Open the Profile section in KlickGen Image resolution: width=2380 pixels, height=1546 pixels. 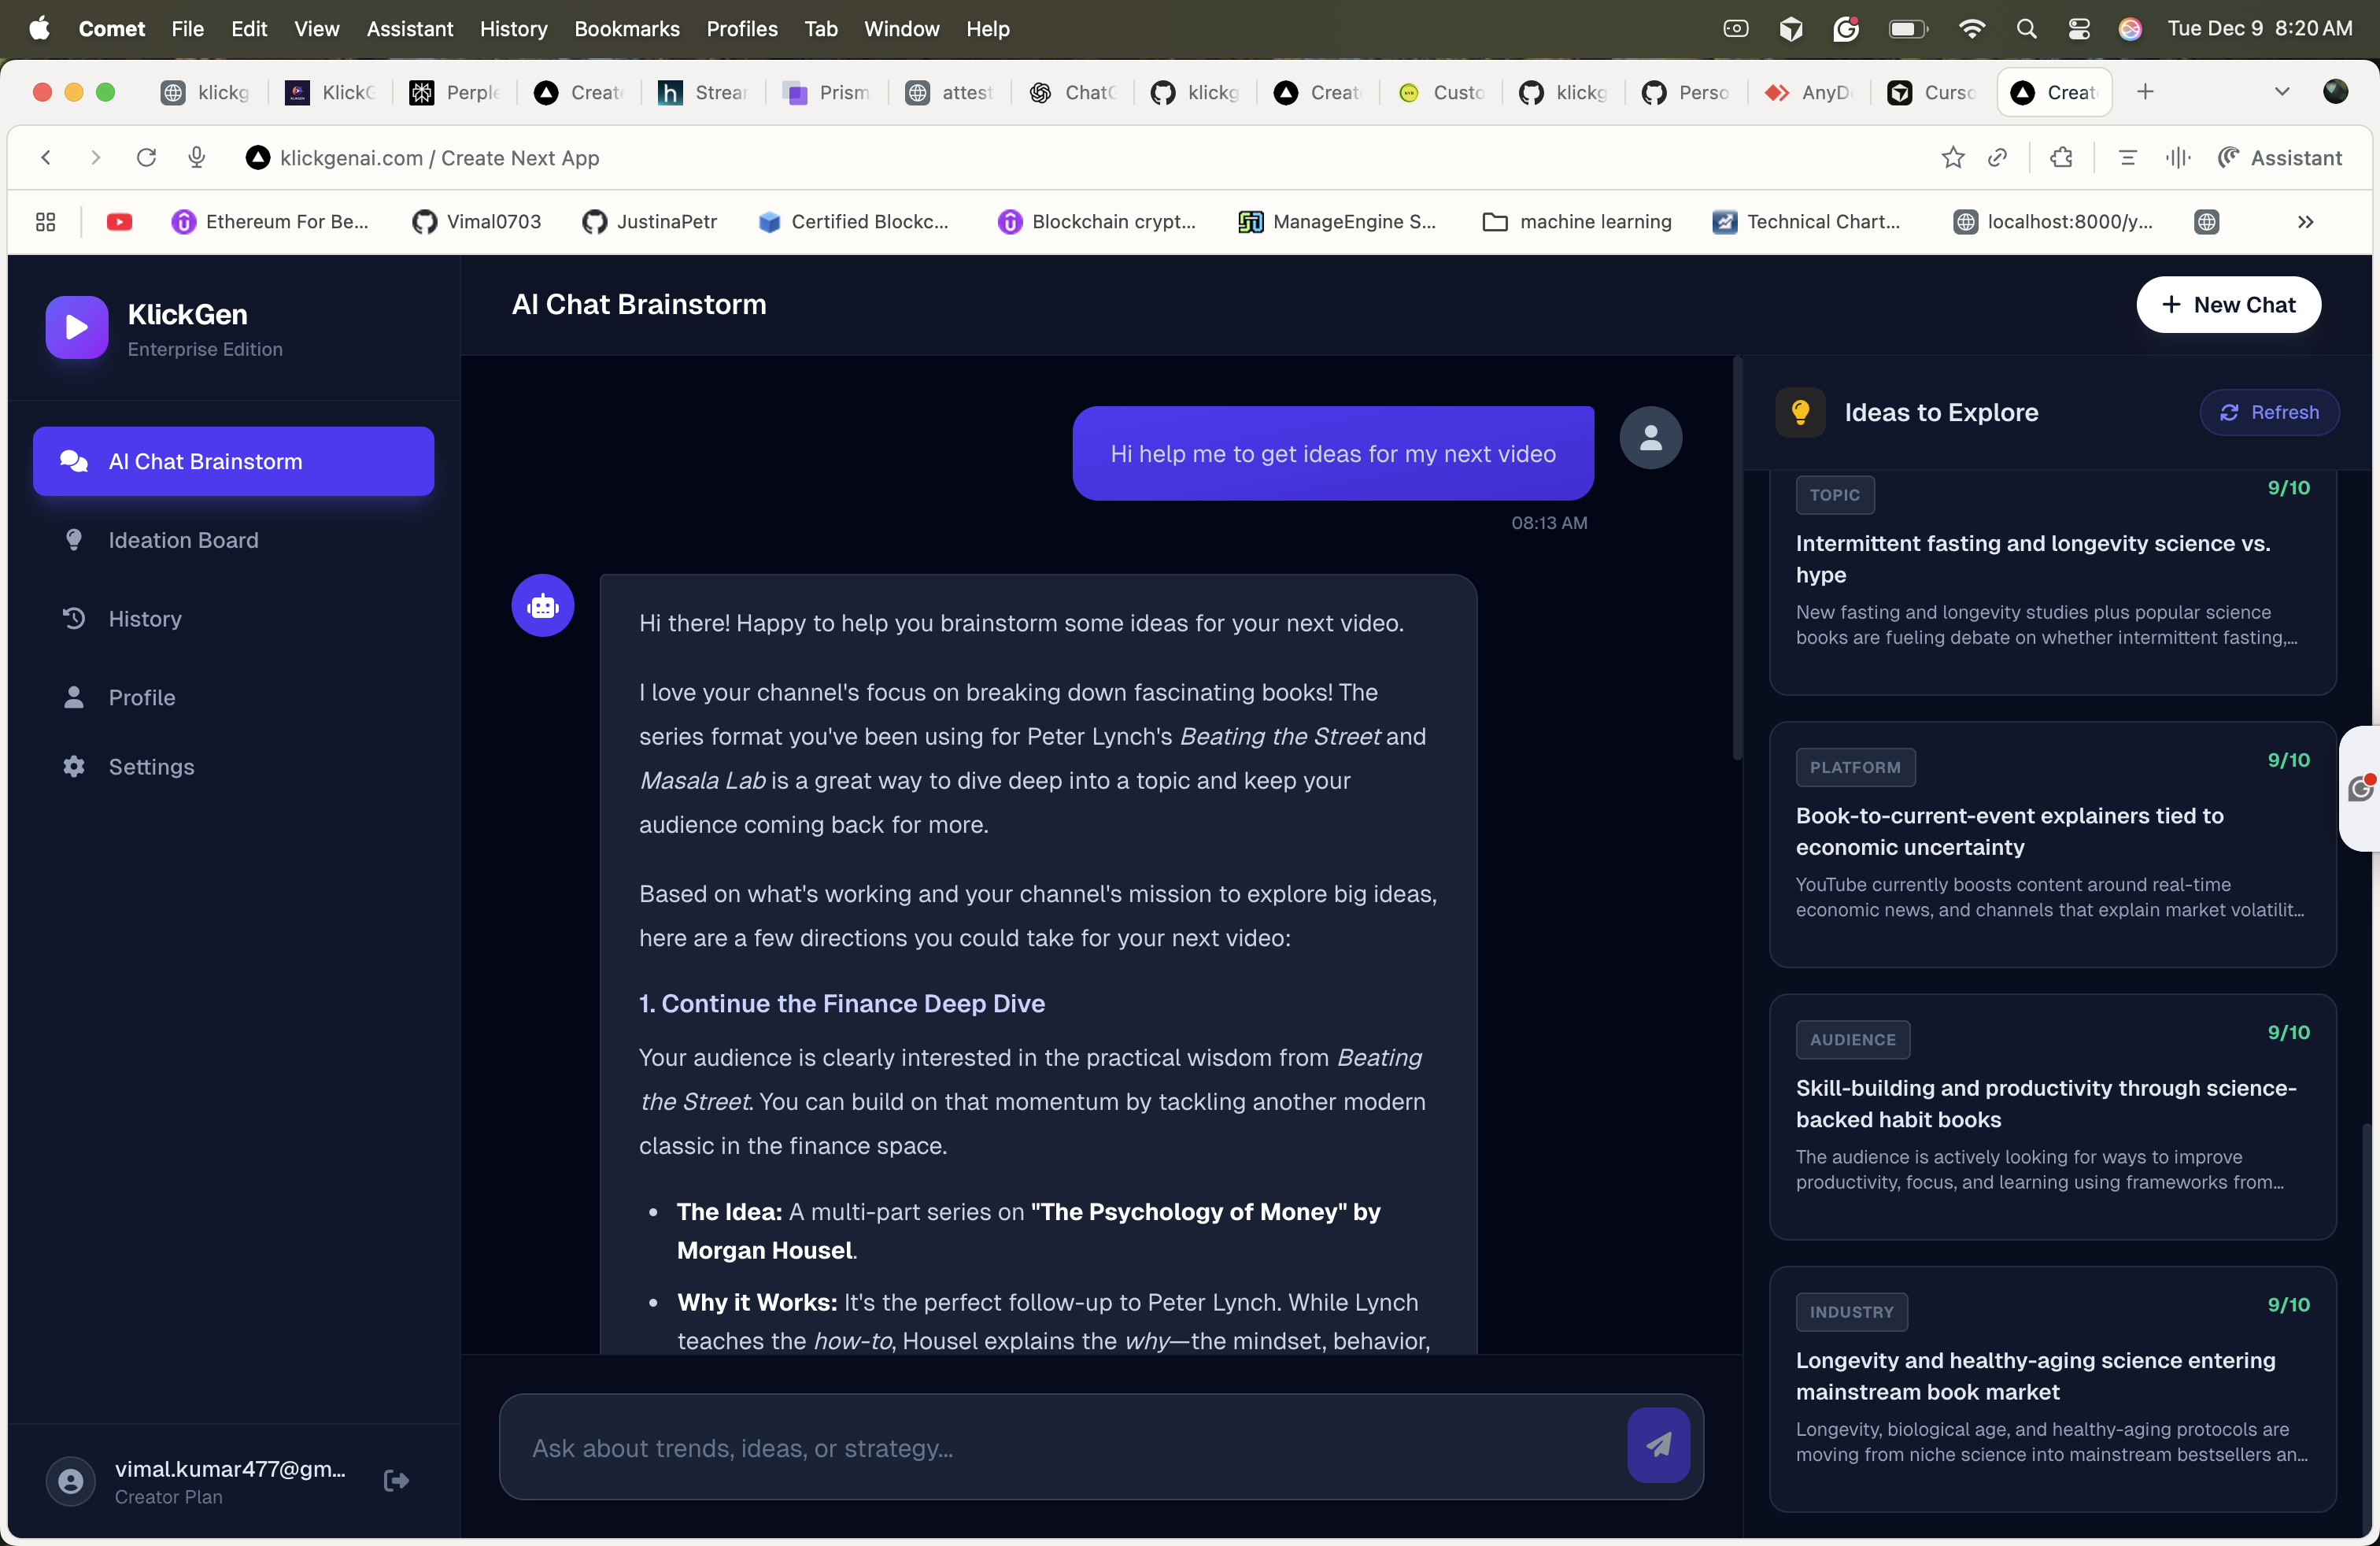141,697
